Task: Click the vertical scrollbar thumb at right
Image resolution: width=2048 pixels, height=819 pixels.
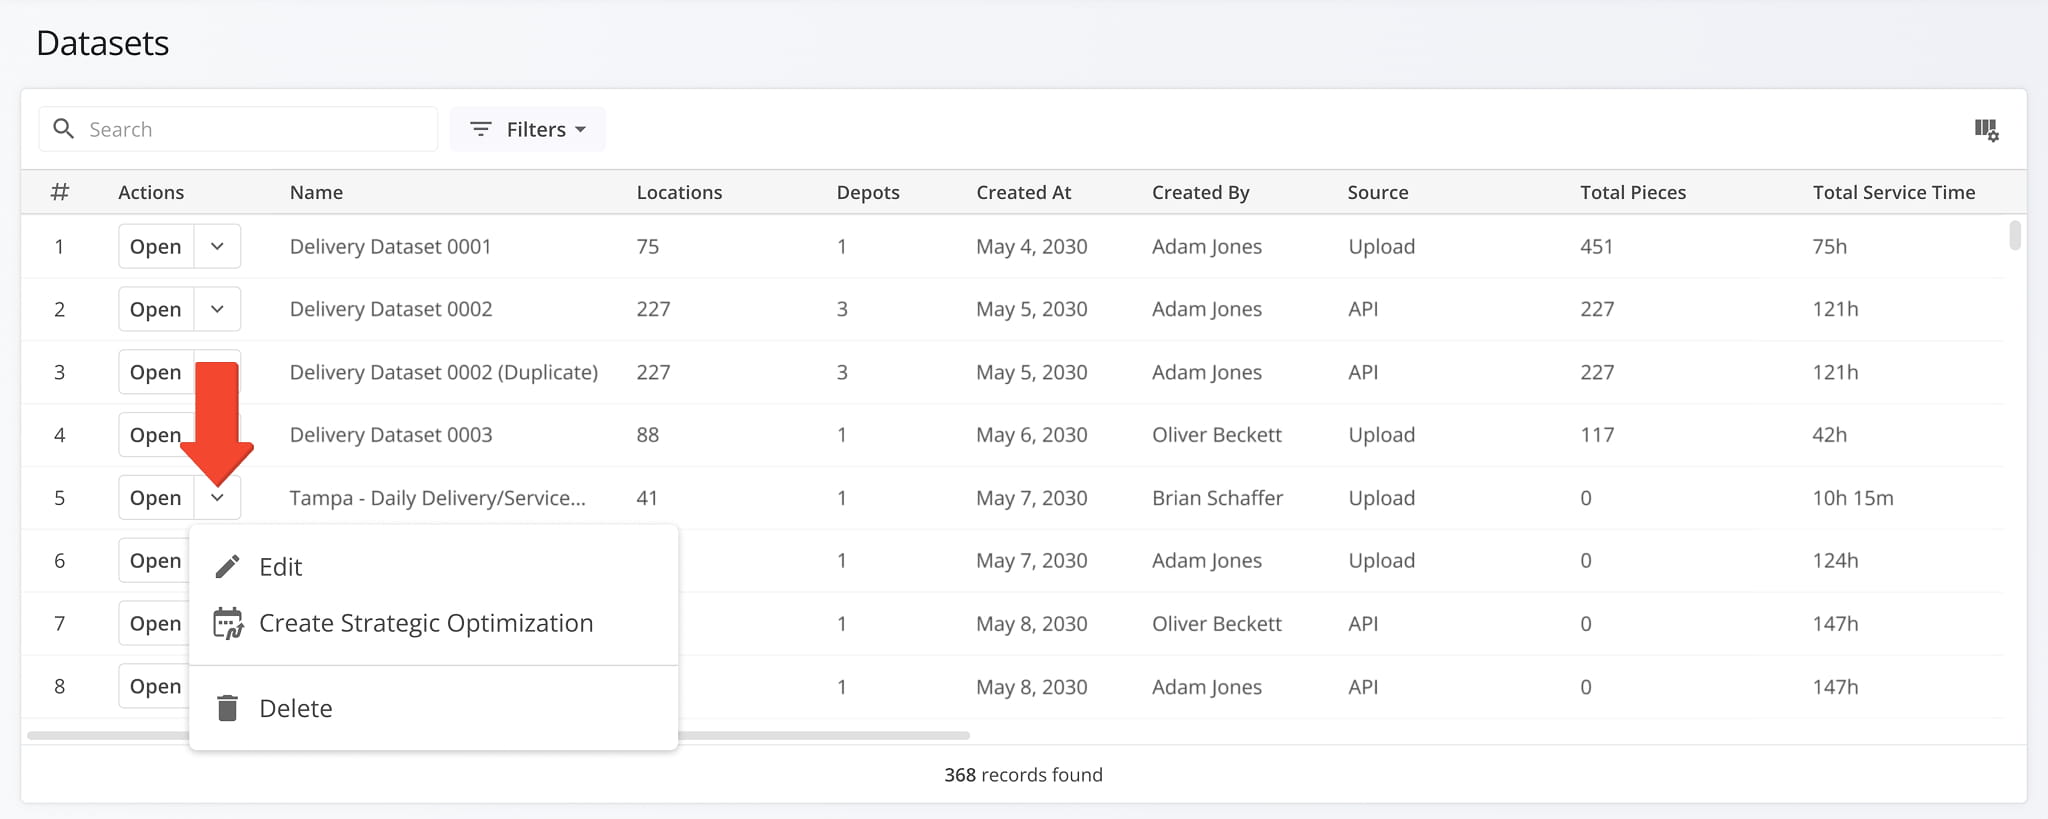Action: click(2015, 235)
